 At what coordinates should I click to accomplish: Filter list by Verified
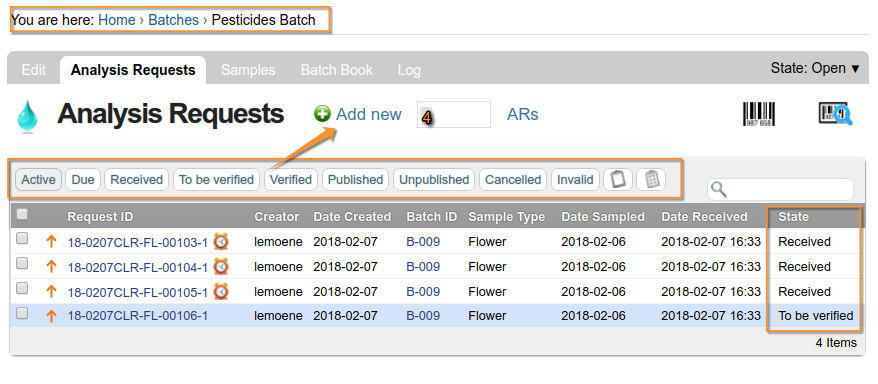(x=291, y=180)
